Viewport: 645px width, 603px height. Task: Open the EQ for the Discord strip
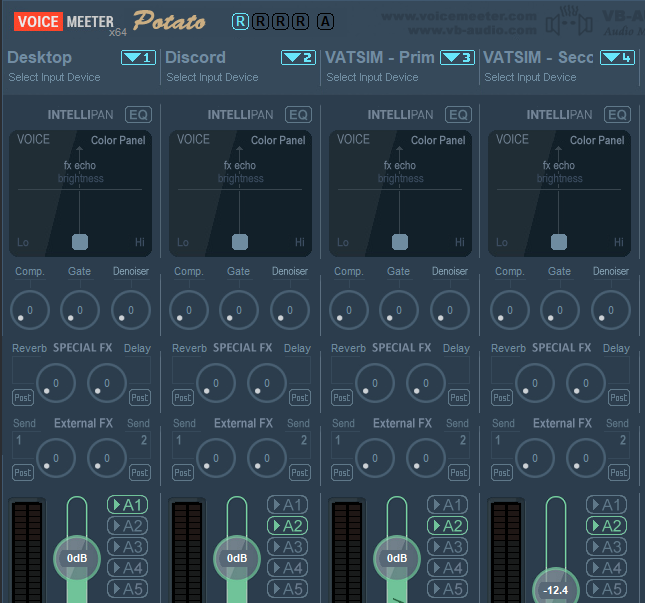[299, 115]
